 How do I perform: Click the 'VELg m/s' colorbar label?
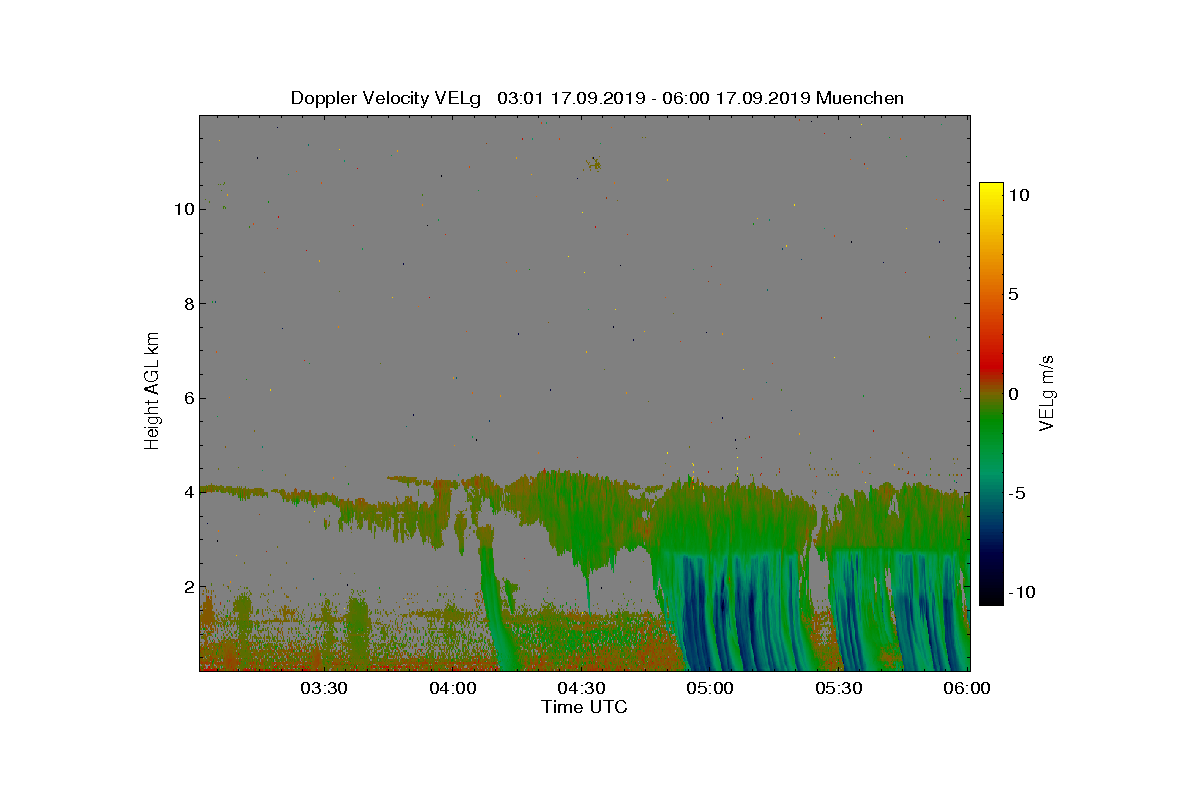(1046, 391)
